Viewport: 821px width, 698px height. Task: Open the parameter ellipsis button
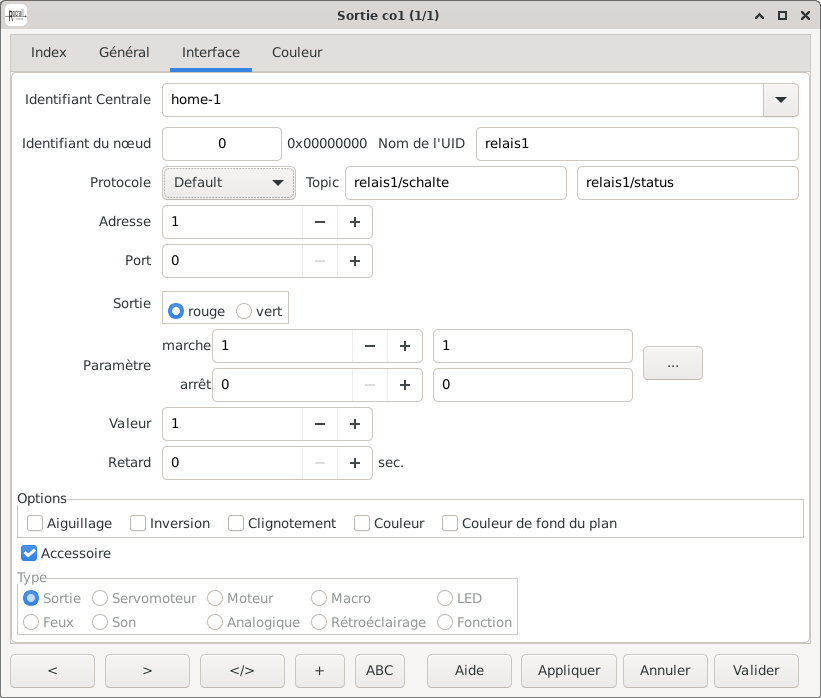point(672,365)
